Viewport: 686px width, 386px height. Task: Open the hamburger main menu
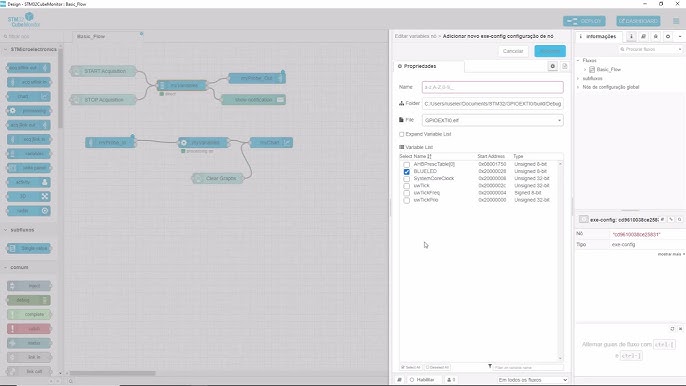pyautogui.click(x=676, y=21)
